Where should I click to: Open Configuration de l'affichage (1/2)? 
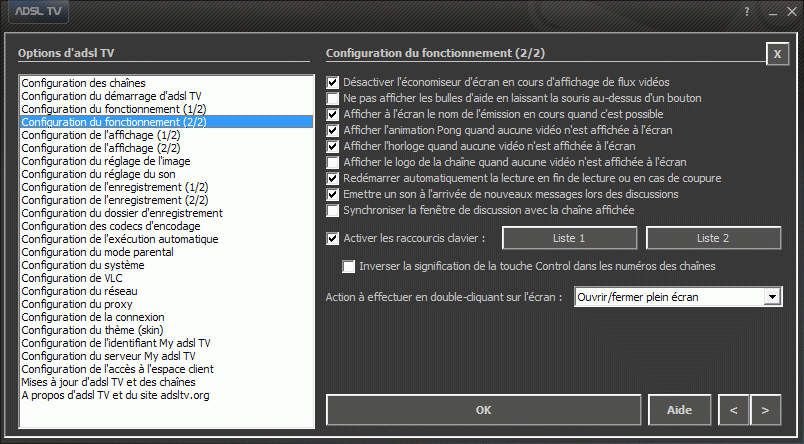(167, 135)
